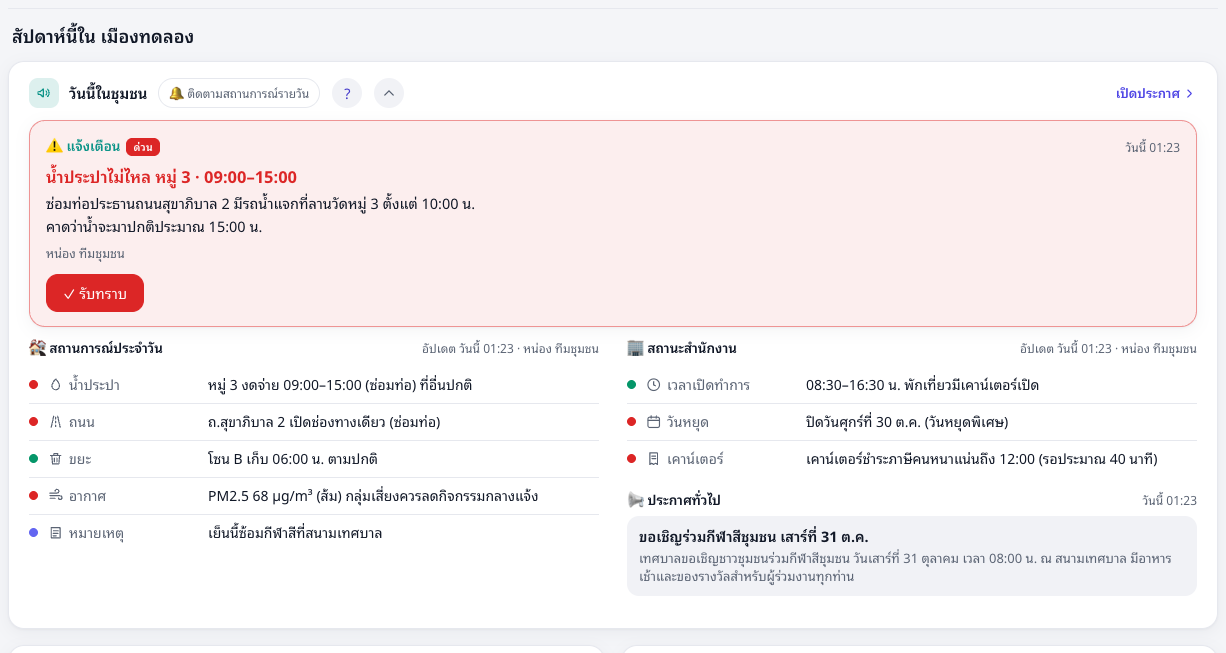Click the green dot for เวลาเปิดทำการ
The image size is (1226, 653).
pos(631,385)
